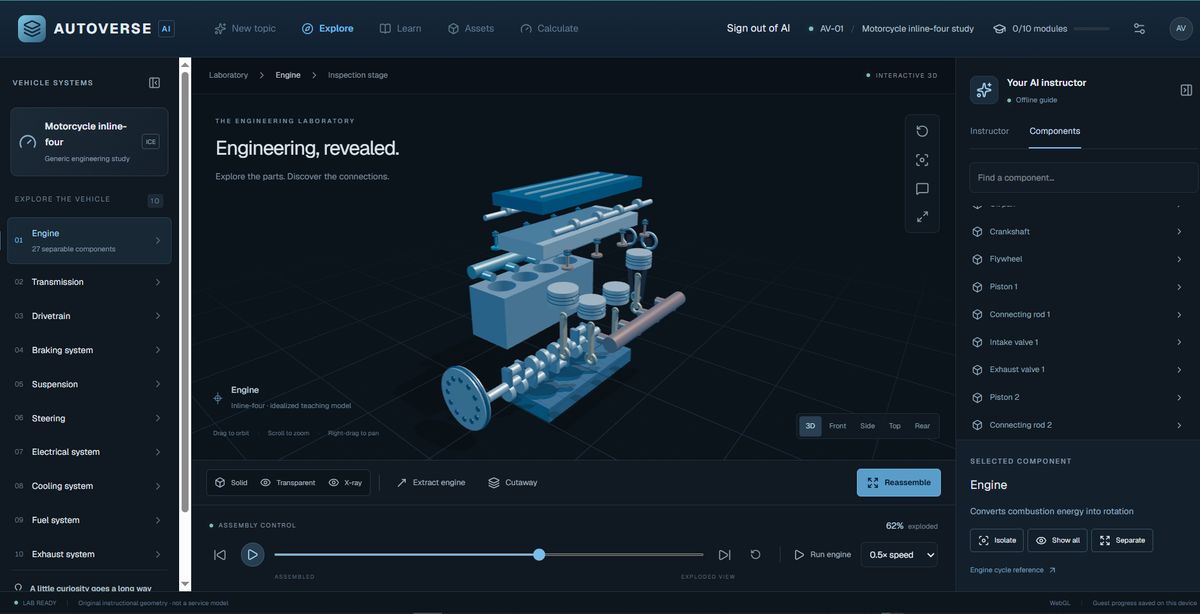
Task: Expand the Braking system row
Action: point(89,350)
